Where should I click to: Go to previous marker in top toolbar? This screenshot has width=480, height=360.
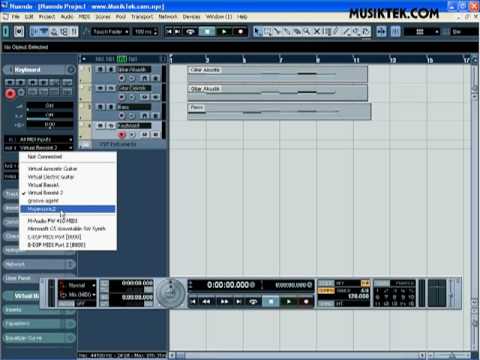point(169,32)
